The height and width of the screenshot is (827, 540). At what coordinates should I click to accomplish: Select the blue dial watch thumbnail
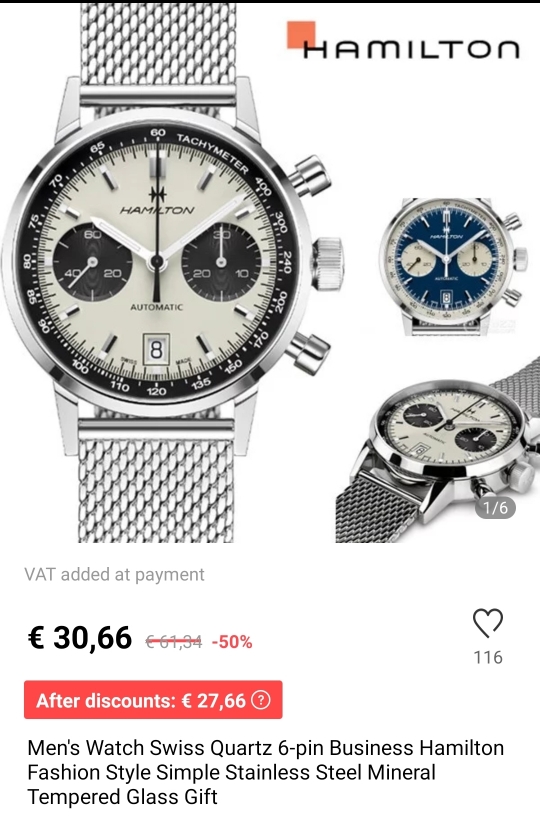452,266
